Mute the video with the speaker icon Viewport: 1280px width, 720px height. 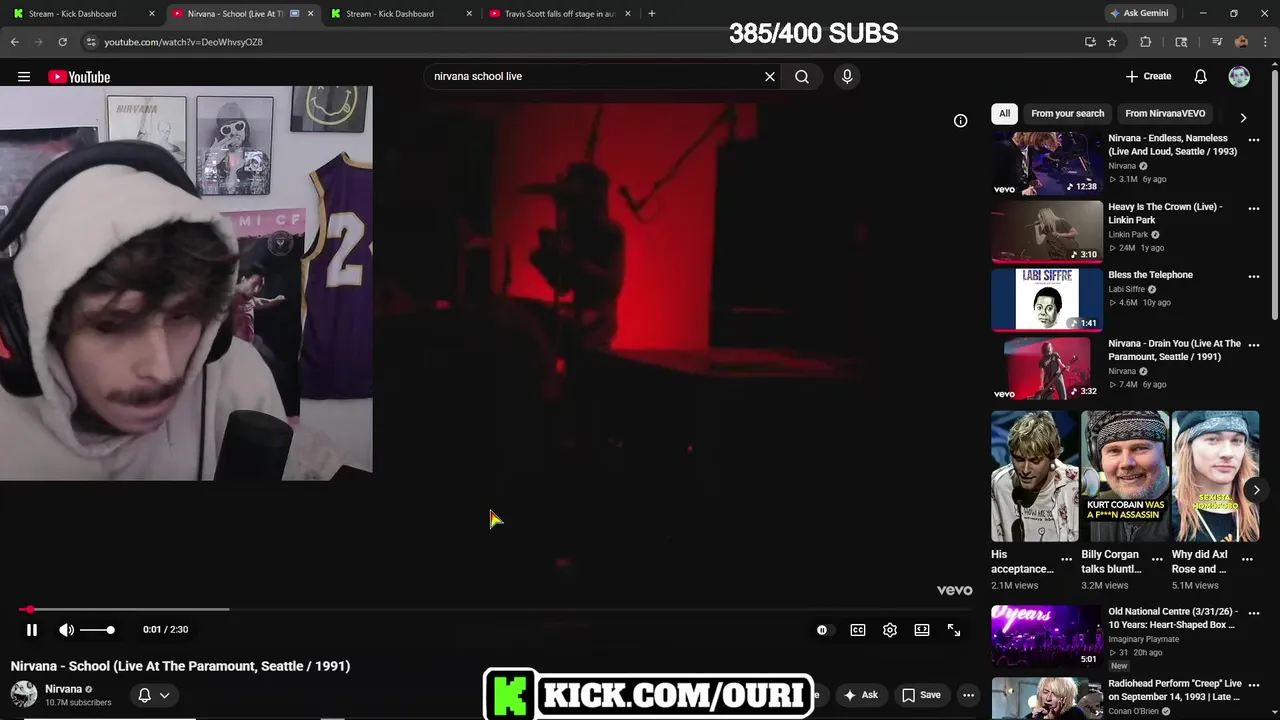[66, 630]
